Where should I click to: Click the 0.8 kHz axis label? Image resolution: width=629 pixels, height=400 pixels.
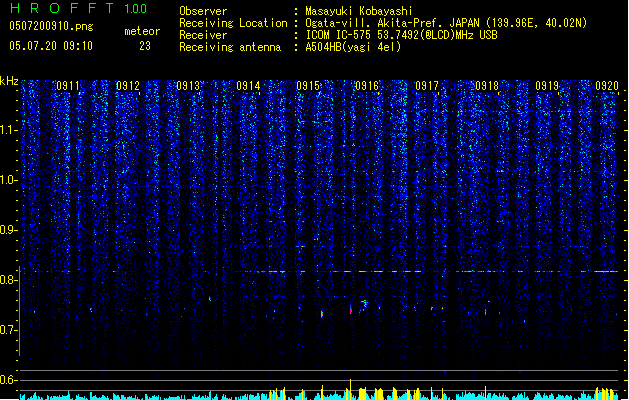tap(8, 280)
